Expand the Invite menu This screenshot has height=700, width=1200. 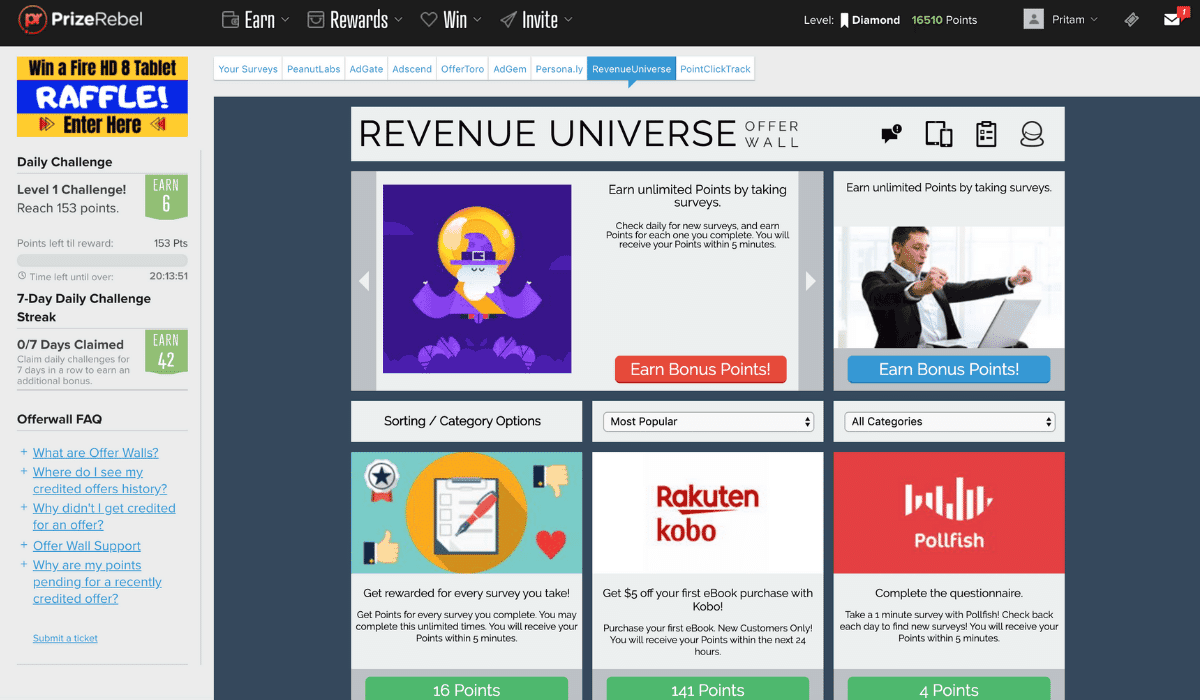536,20
